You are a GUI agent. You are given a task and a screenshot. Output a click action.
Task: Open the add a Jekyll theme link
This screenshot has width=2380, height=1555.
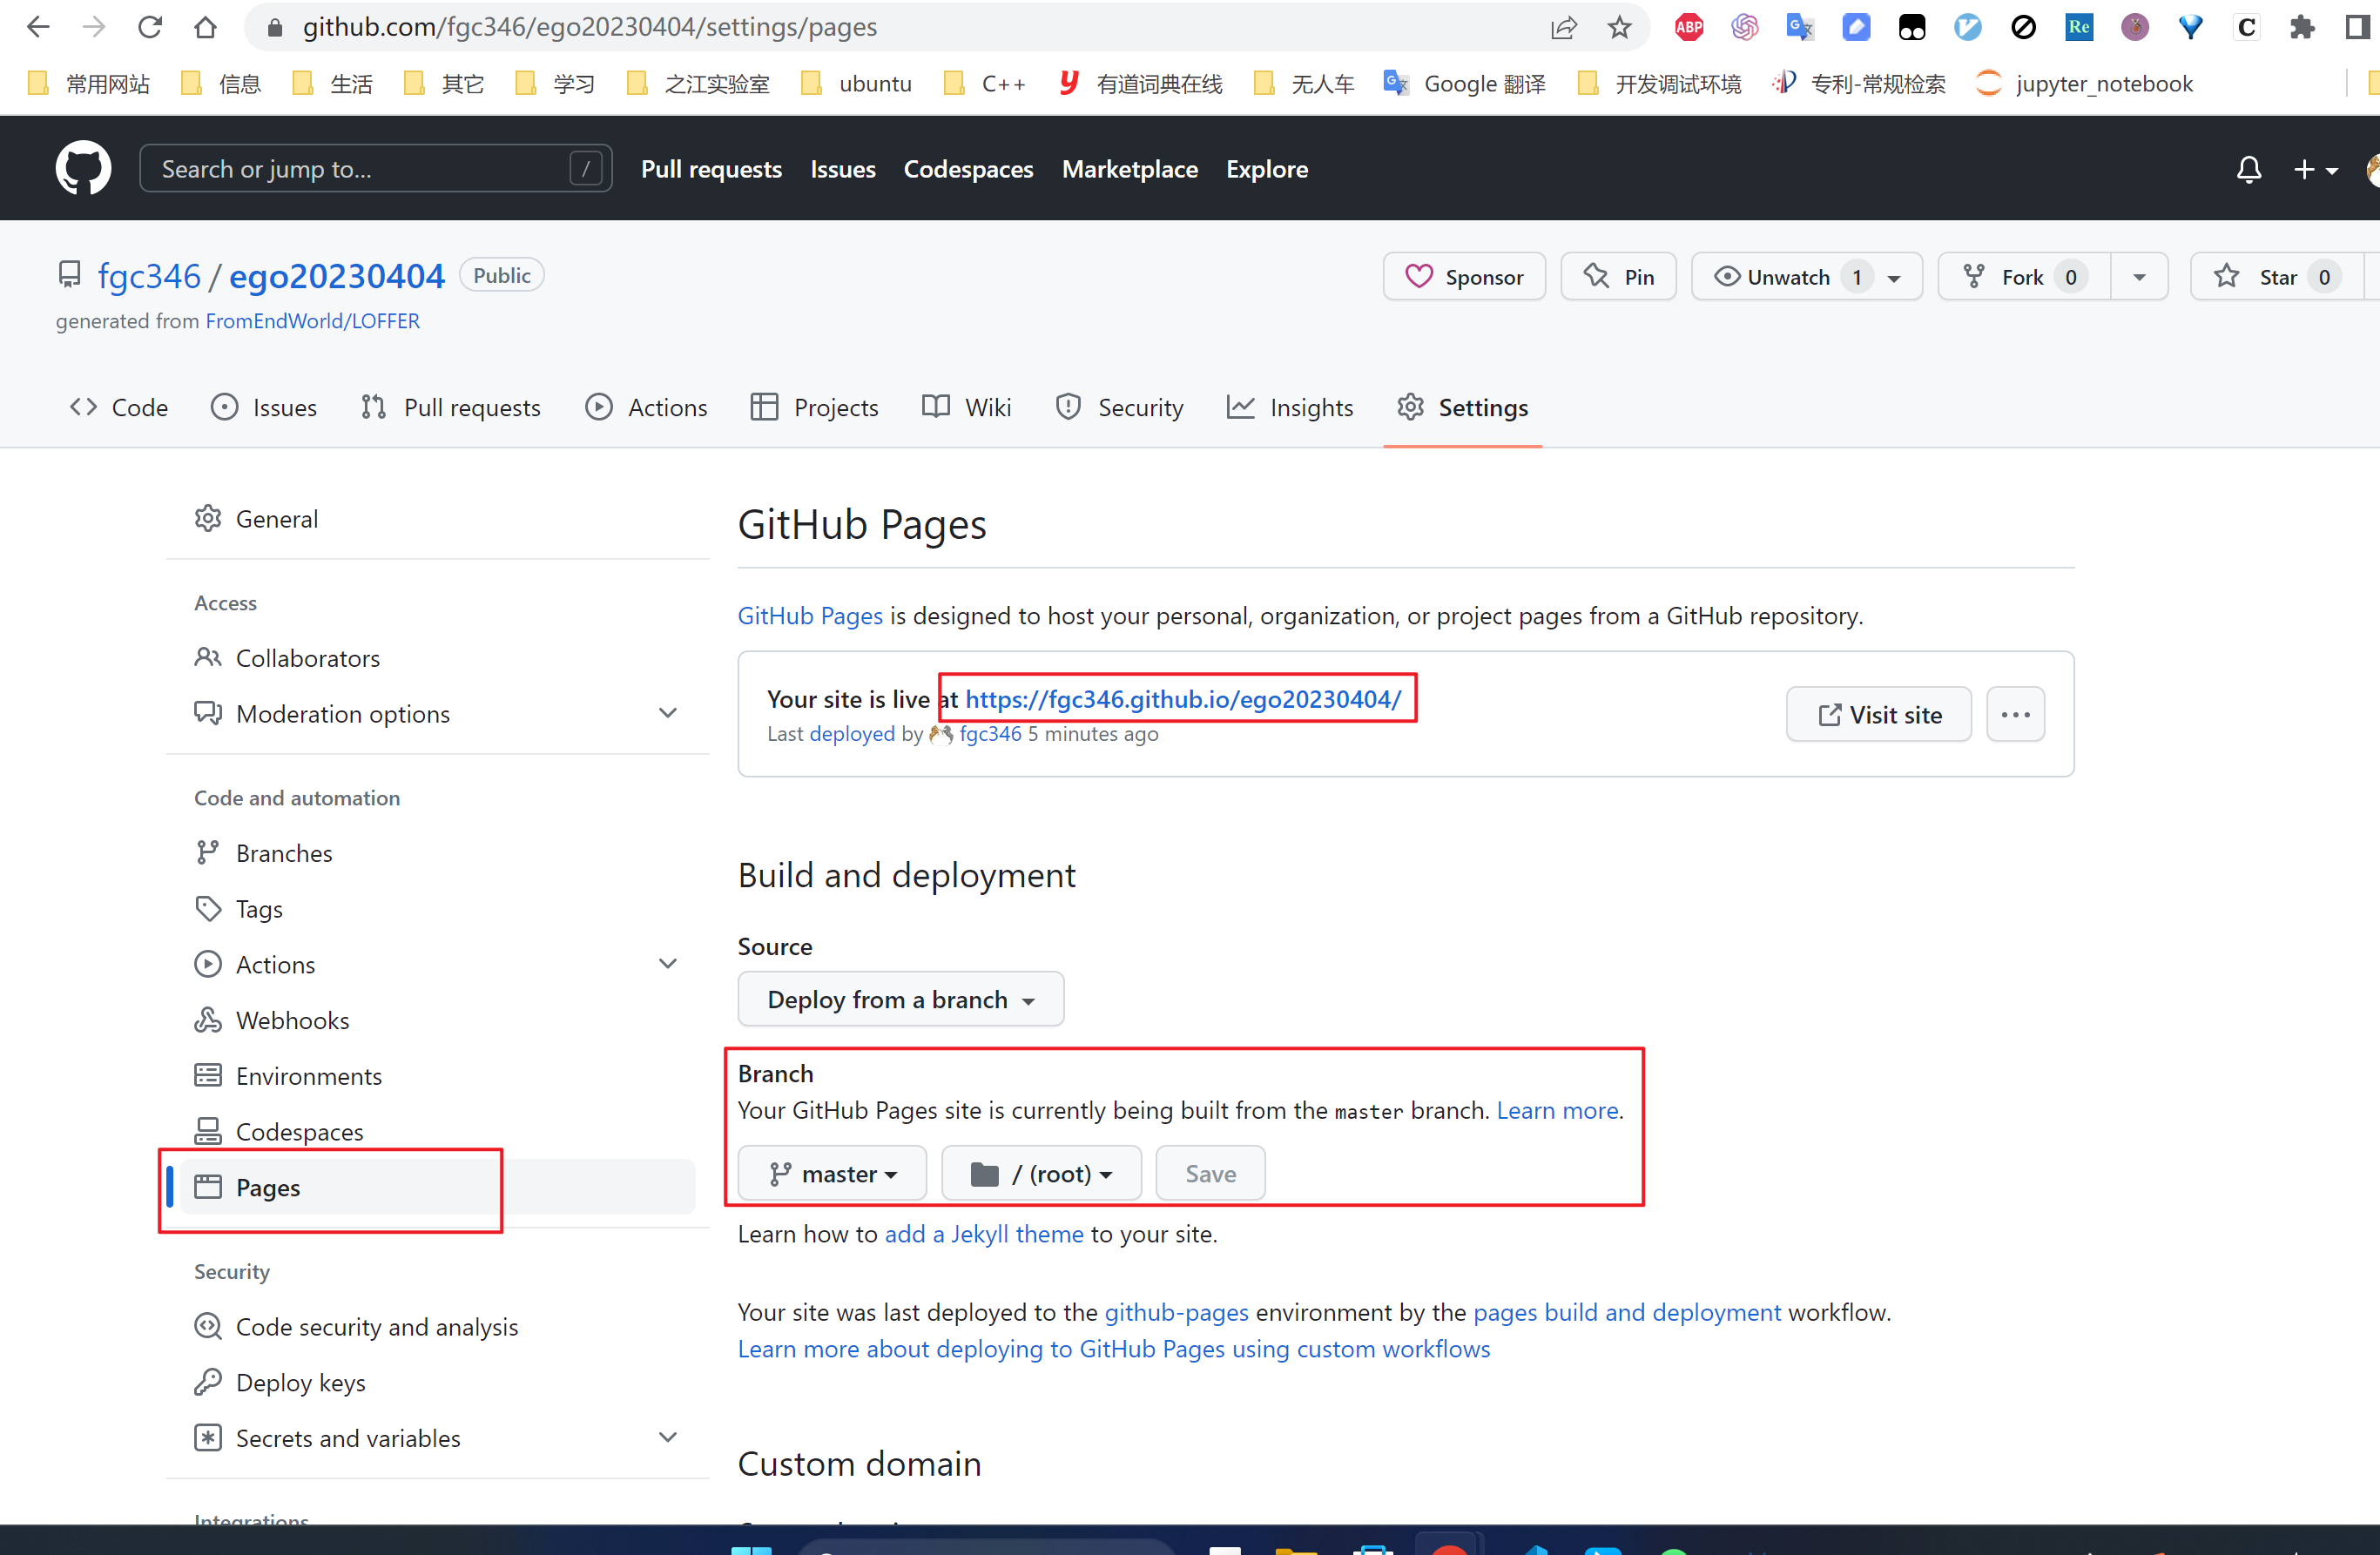983,1234
